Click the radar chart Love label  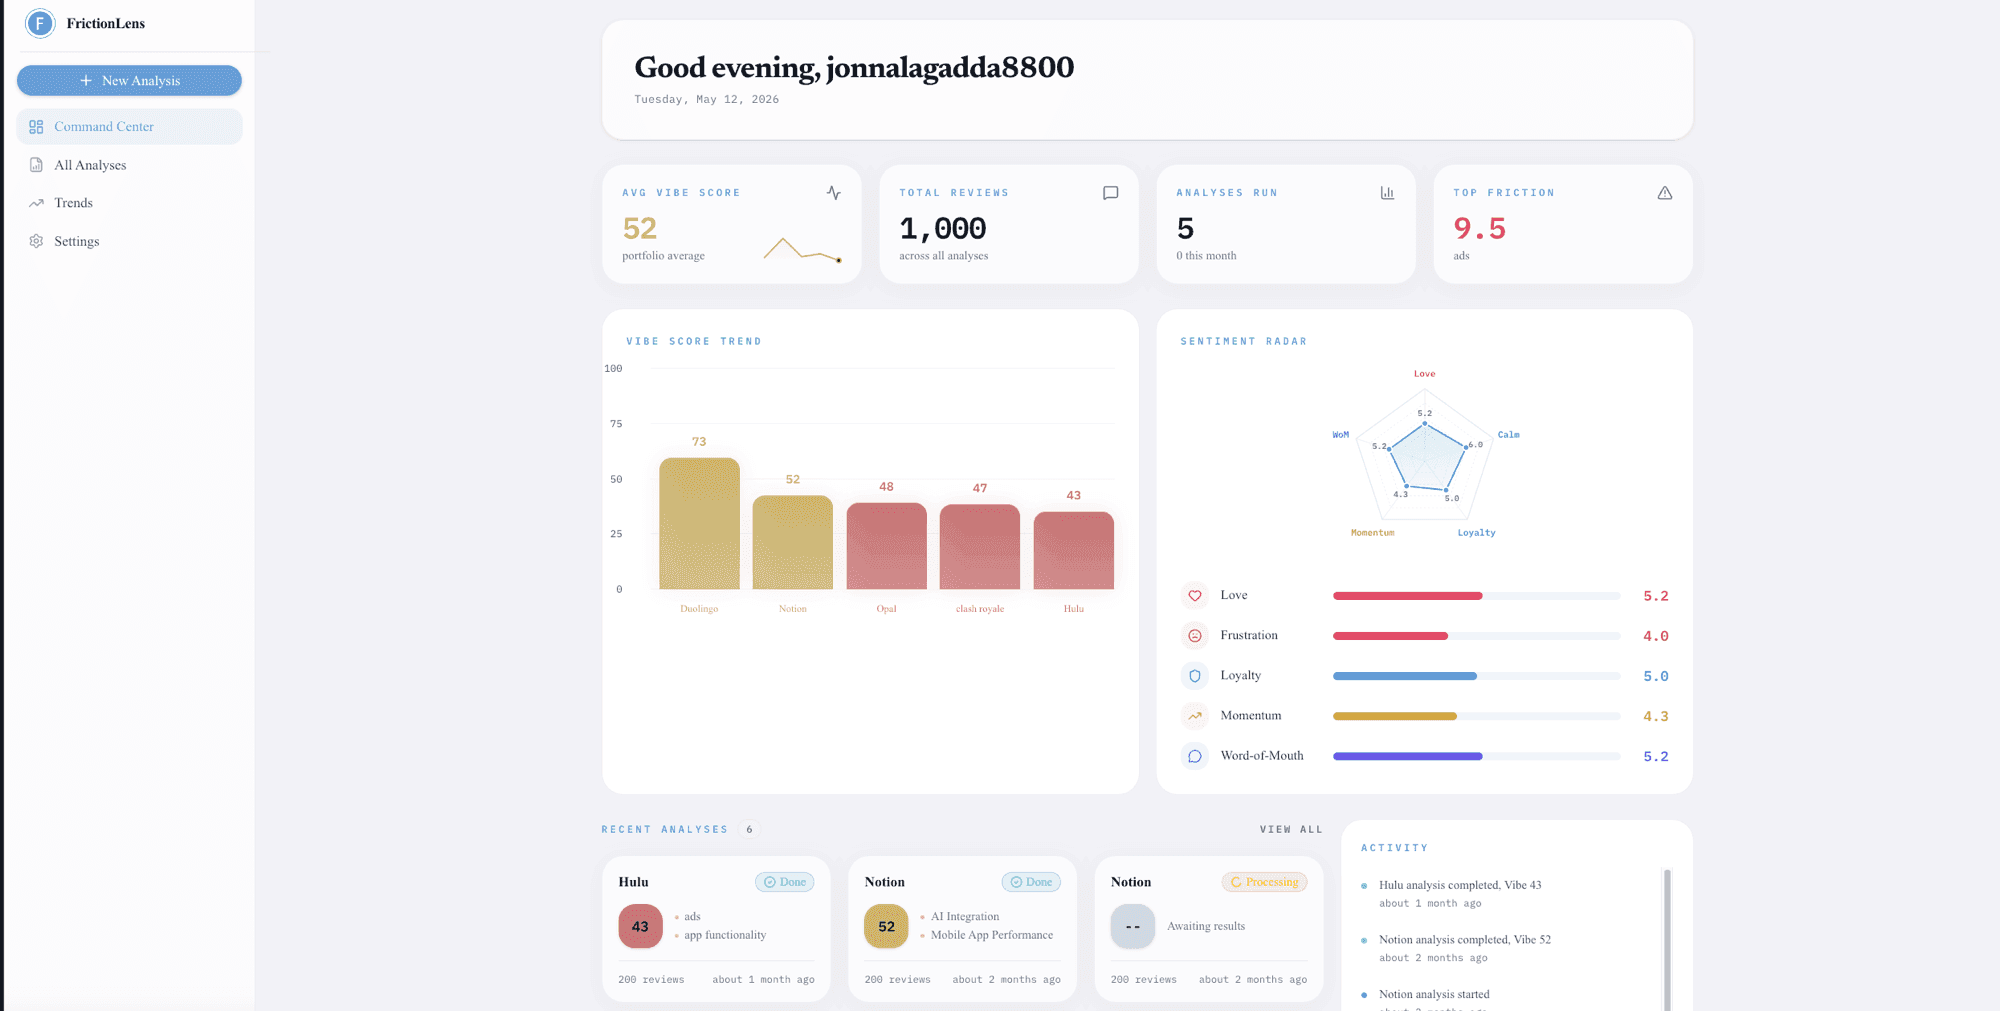point(1424,374)
